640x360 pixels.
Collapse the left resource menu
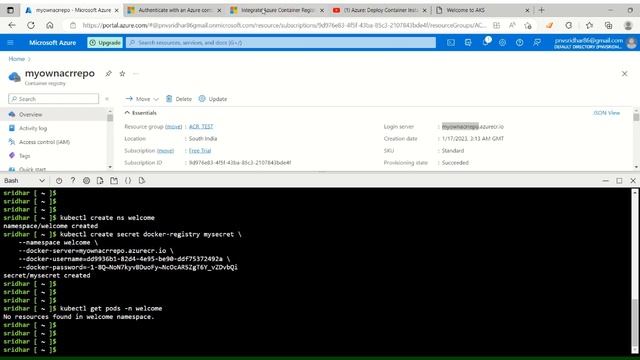107,99
